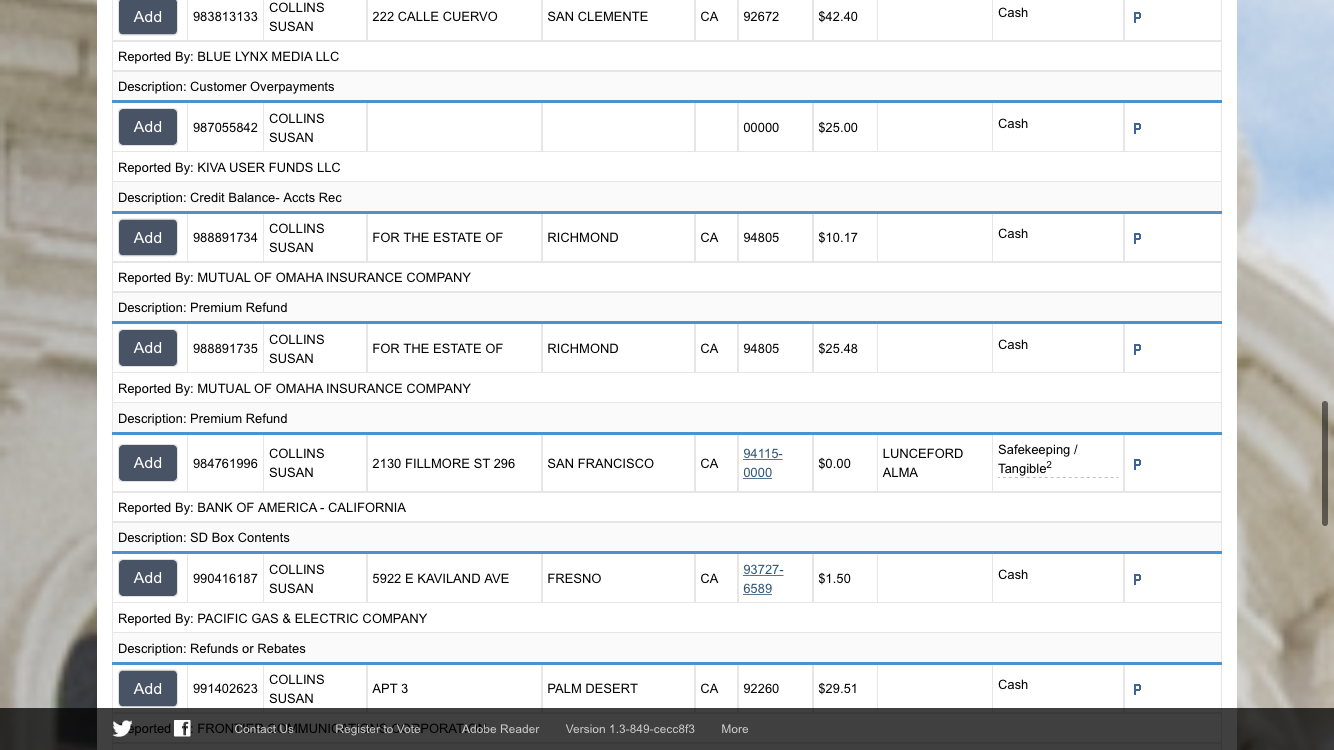Select Reported By PACIFIC GAS & ELECTRIC COMPANY

click(273, 619)
